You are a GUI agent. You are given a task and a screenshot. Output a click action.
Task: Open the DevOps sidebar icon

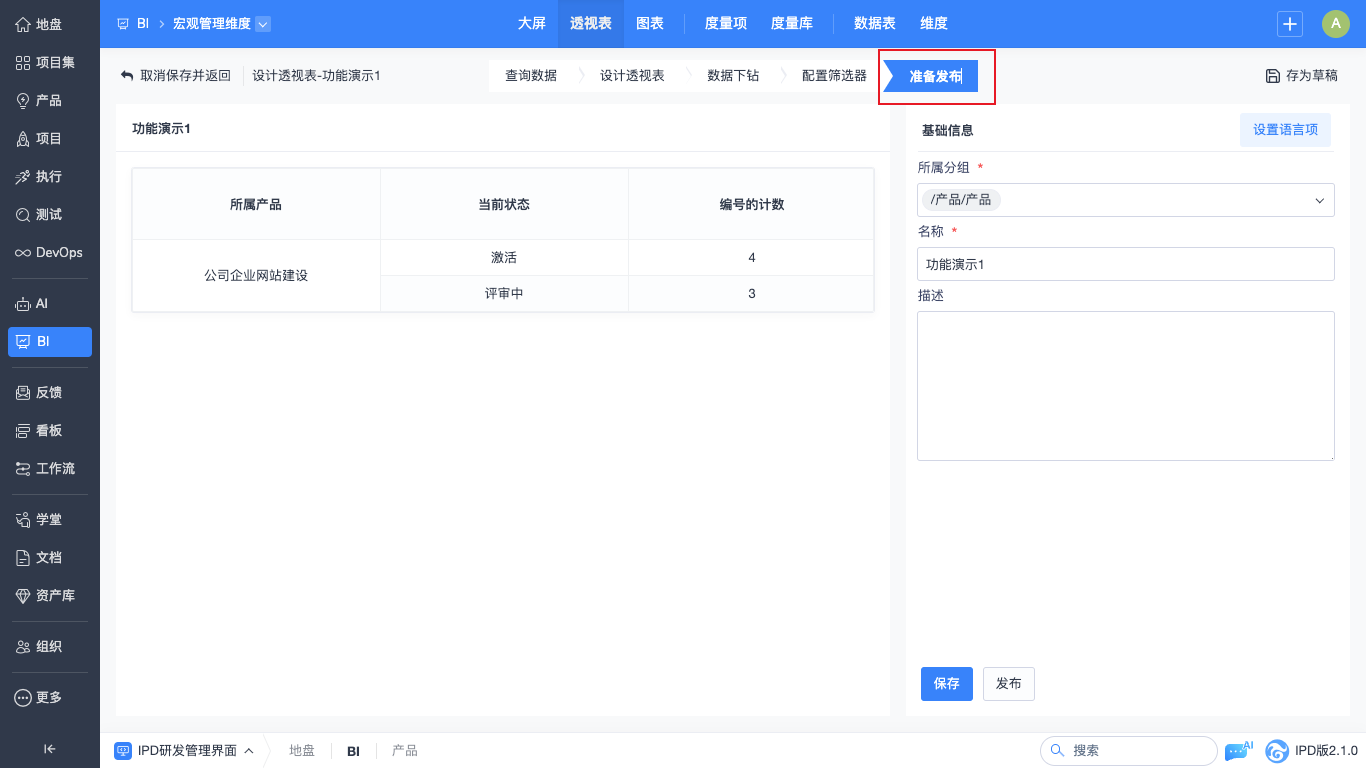pyautogui.click(x=23, y=253)
